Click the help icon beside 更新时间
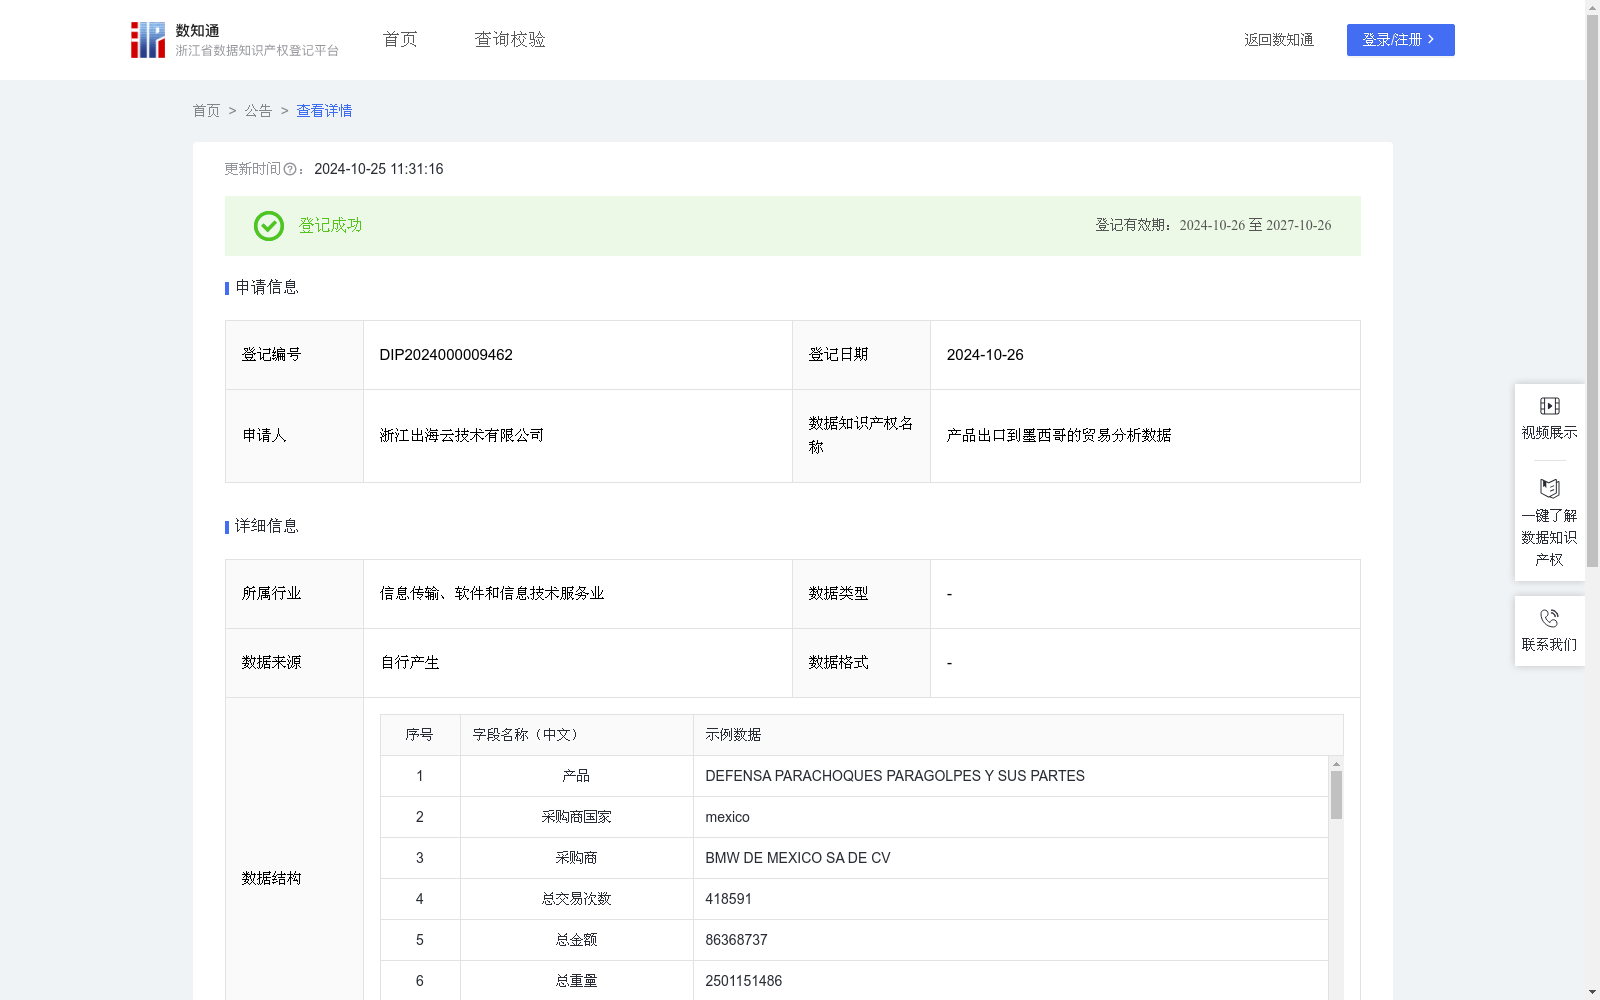 [290, 170]
